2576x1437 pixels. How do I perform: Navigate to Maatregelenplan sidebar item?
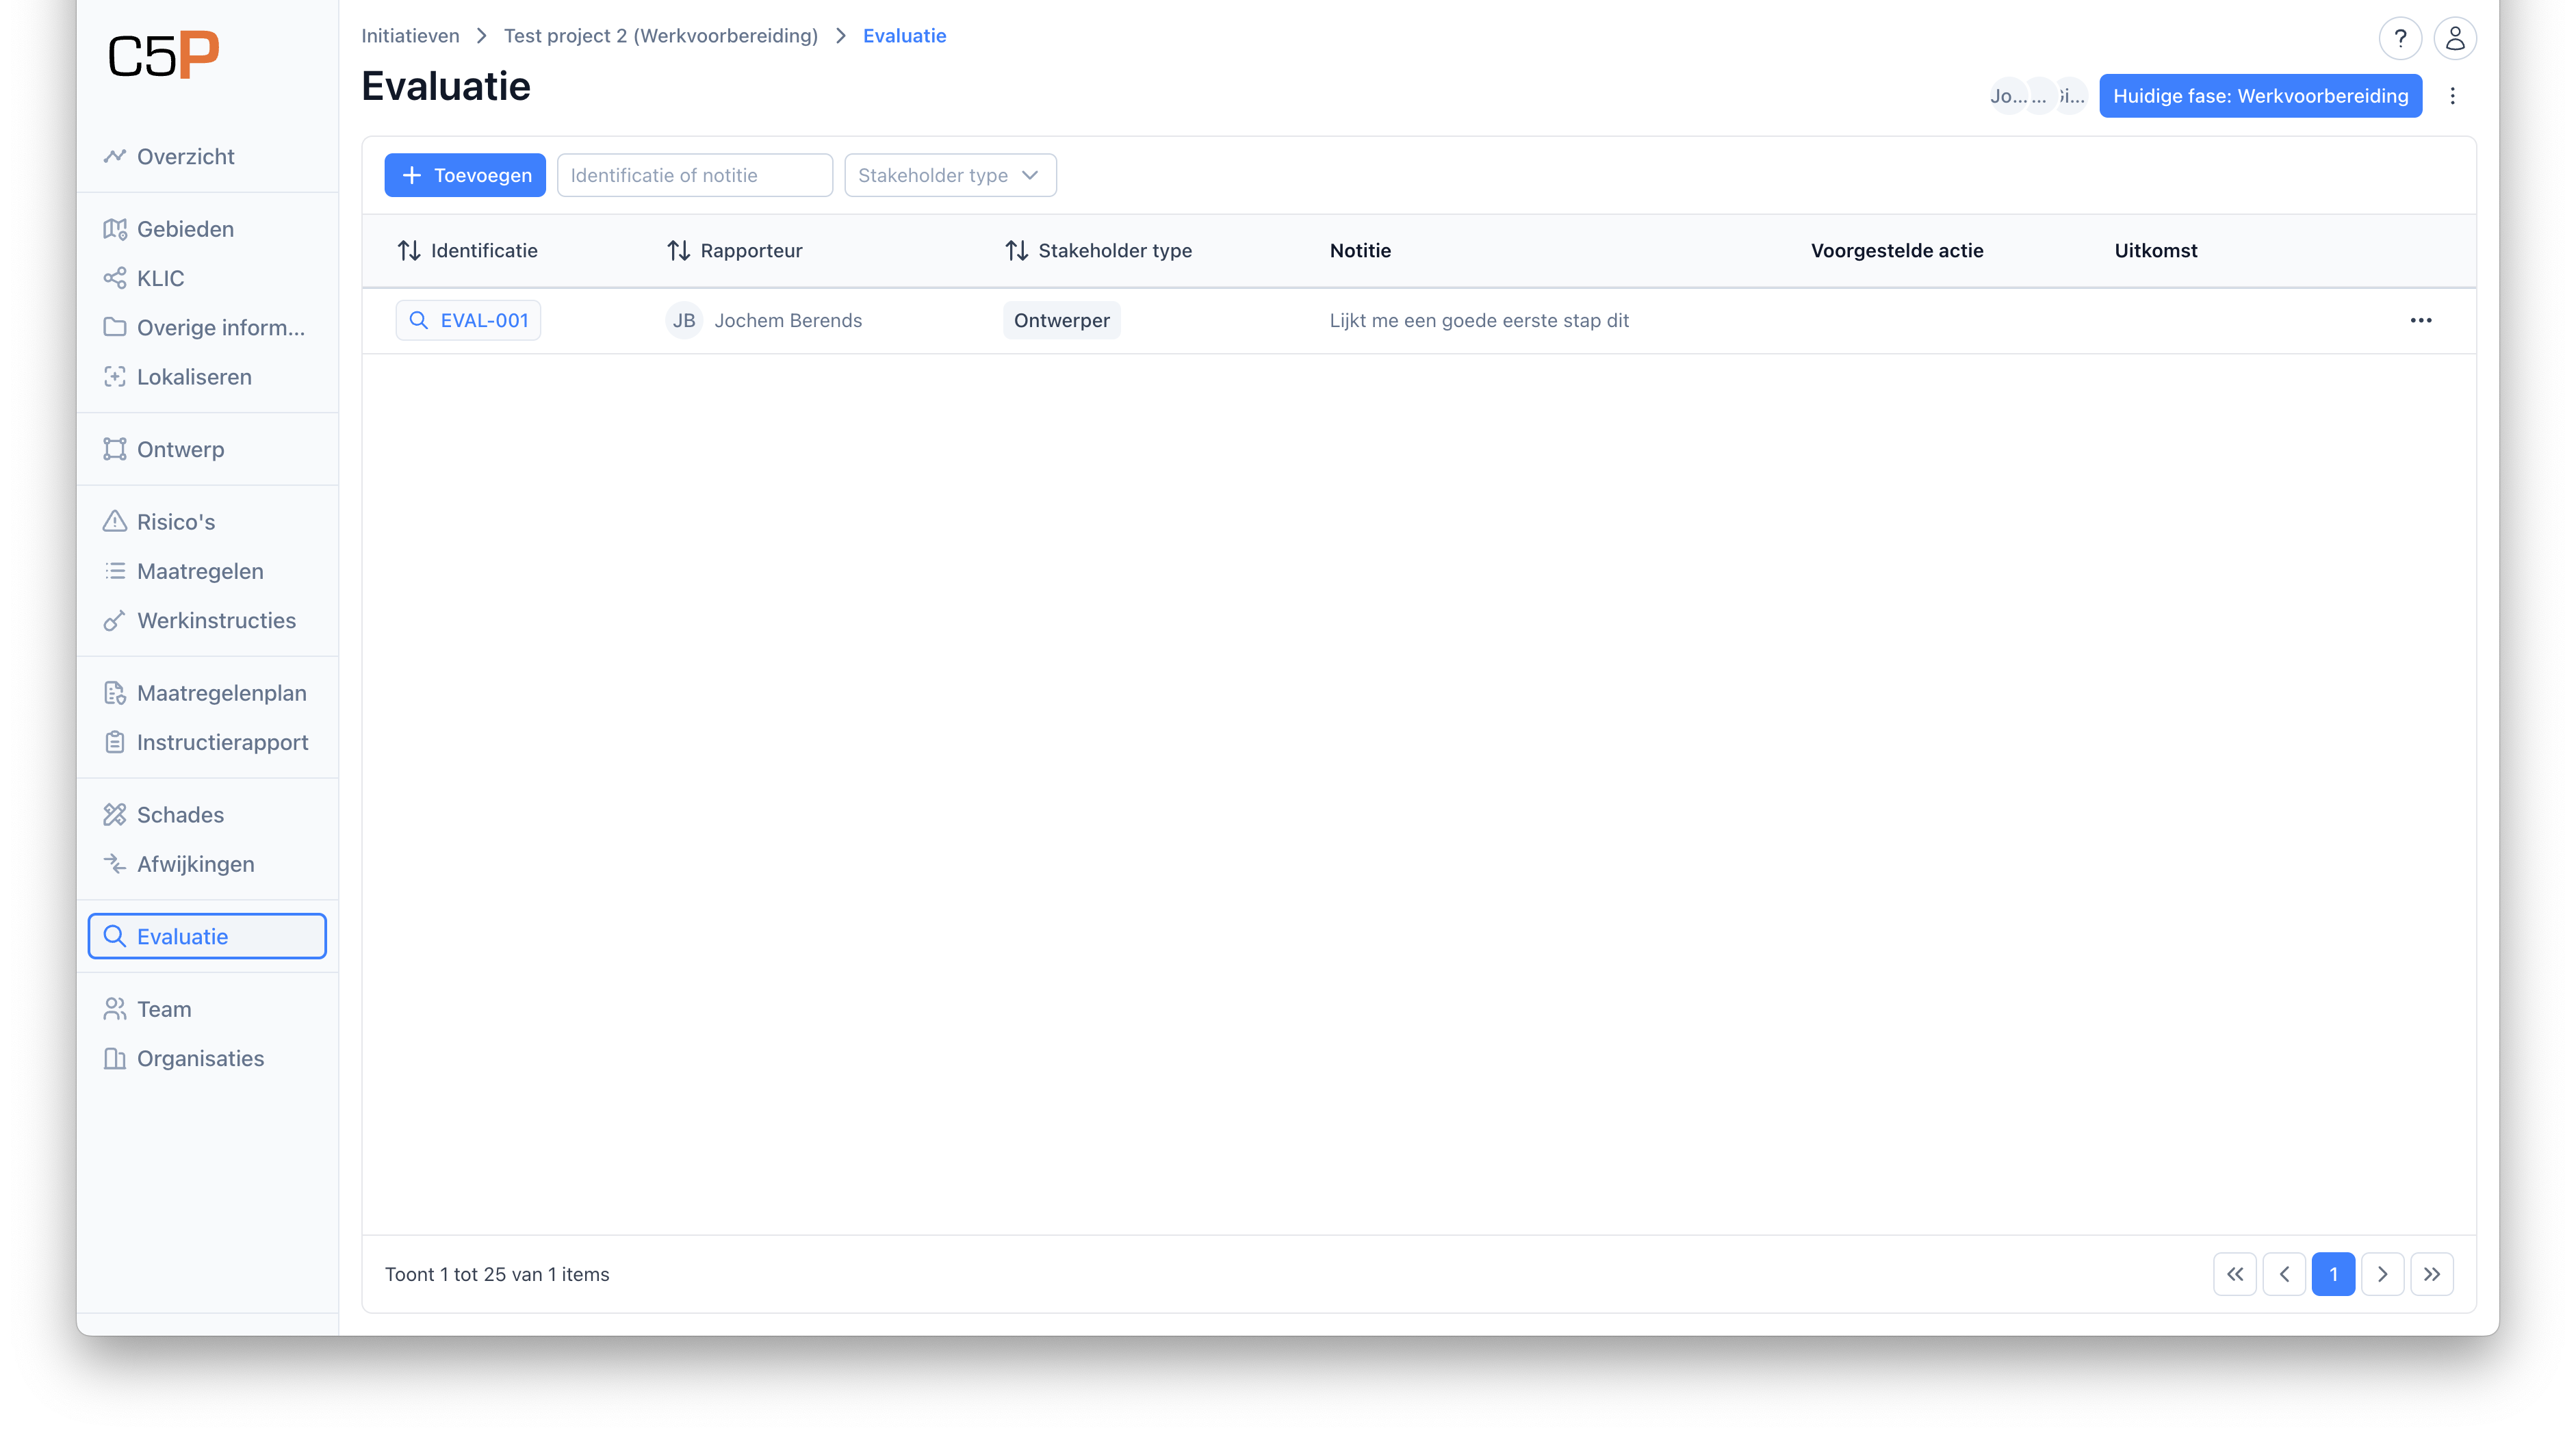[x=221, y=693]
